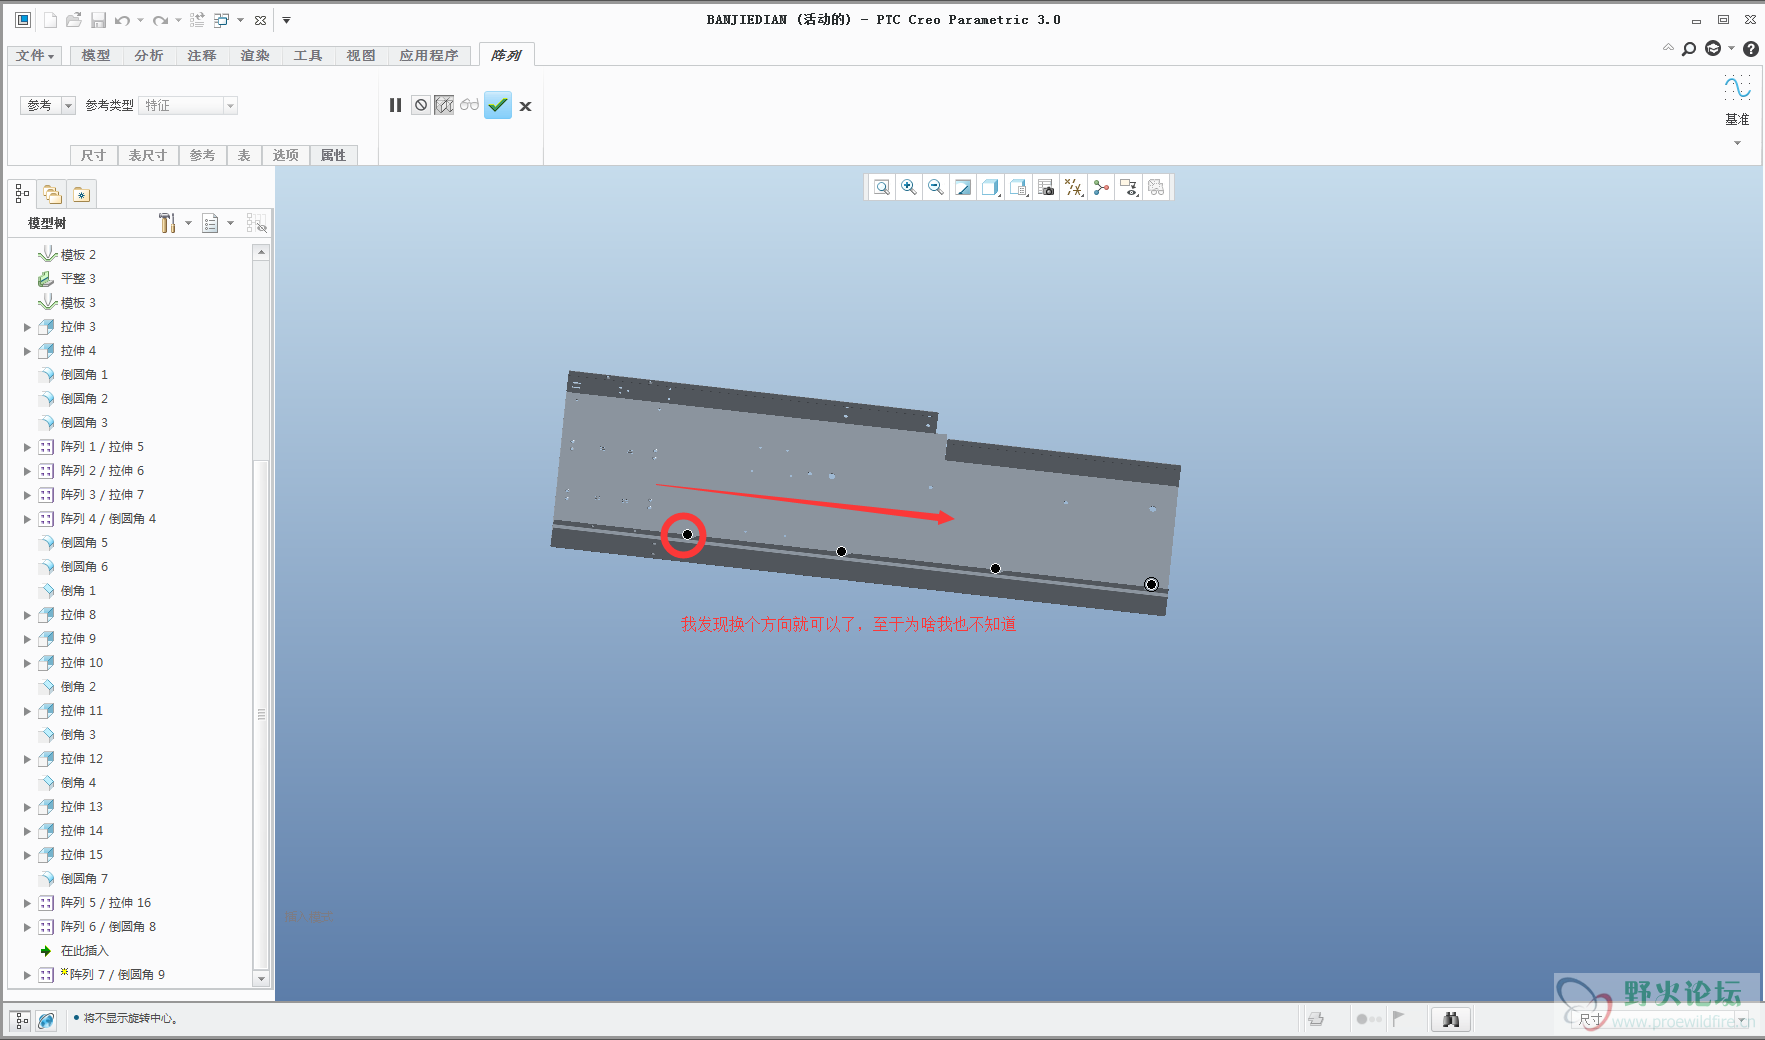This screenshot has height=1040, width=1765.
Task: Click the Regenerate icon in quick access toolbar
Action: coord(197,20)
